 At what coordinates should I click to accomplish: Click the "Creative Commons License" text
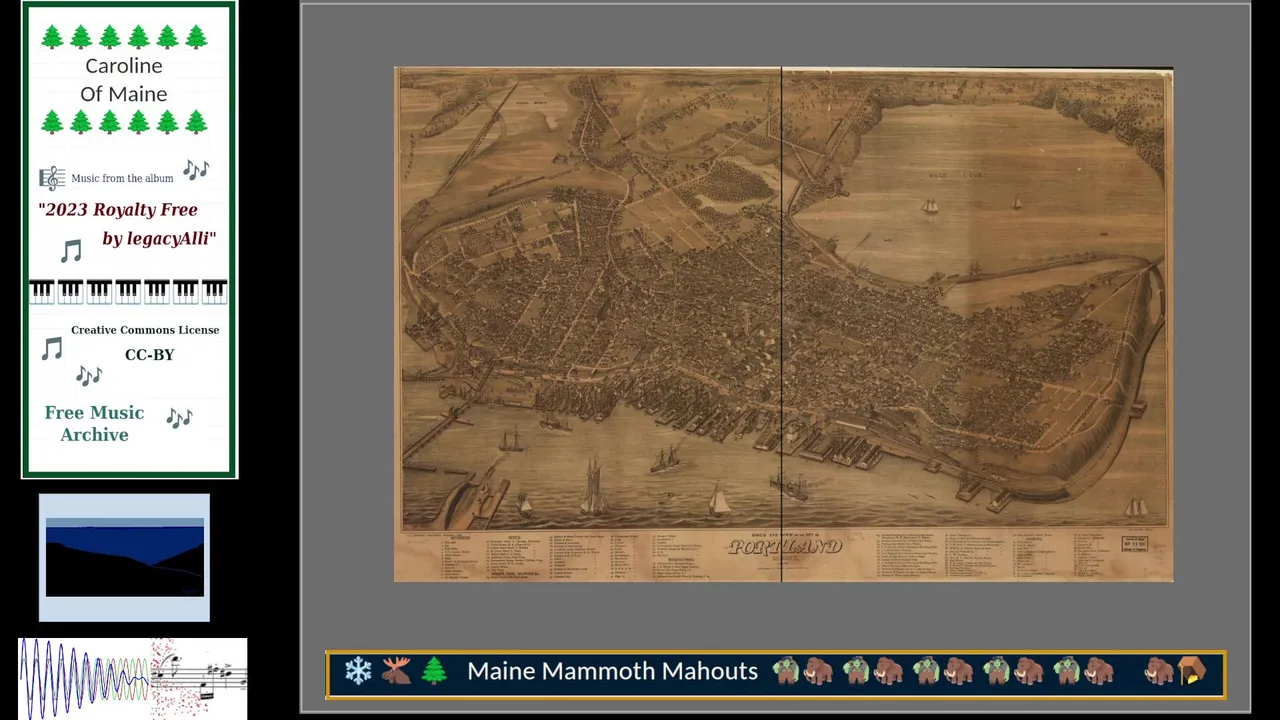[145, 330]
